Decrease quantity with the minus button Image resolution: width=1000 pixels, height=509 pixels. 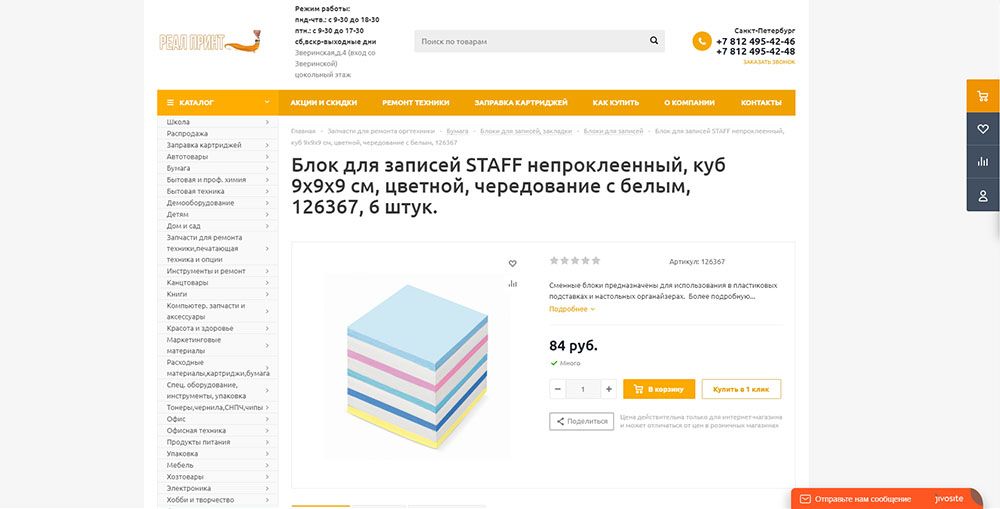pyautogui.click(x=558, y=389)
